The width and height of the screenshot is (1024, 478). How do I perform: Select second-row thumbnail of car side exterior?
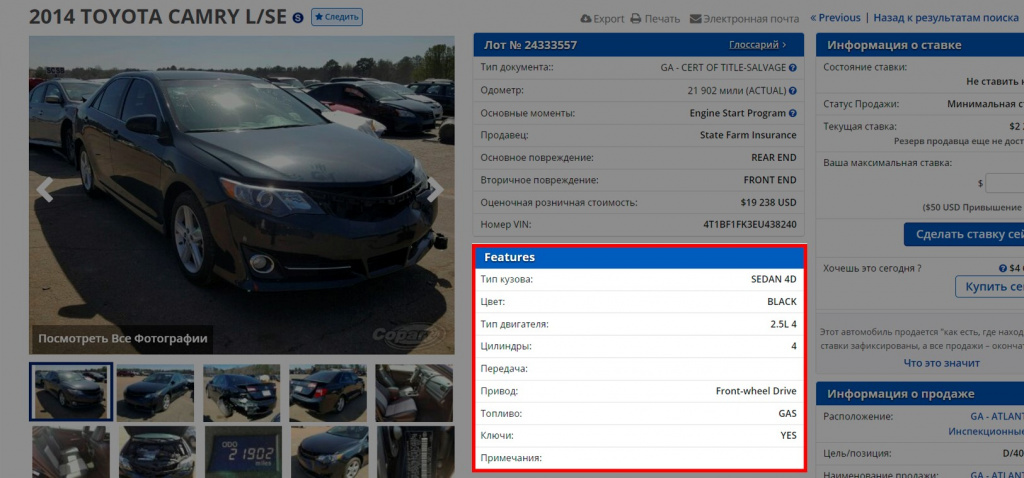329,452
